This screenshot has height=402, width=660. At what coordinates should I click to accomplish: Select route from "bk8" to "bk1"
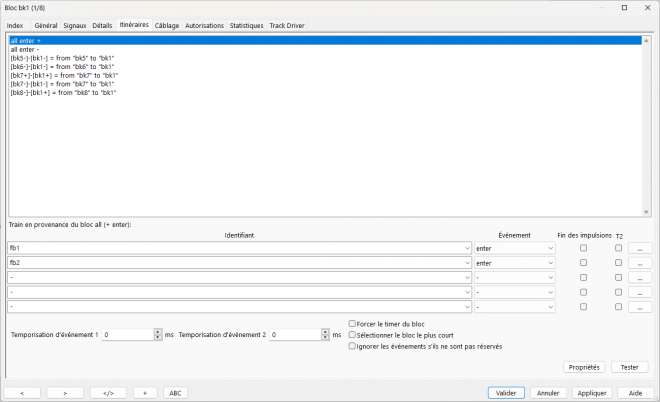325,93
